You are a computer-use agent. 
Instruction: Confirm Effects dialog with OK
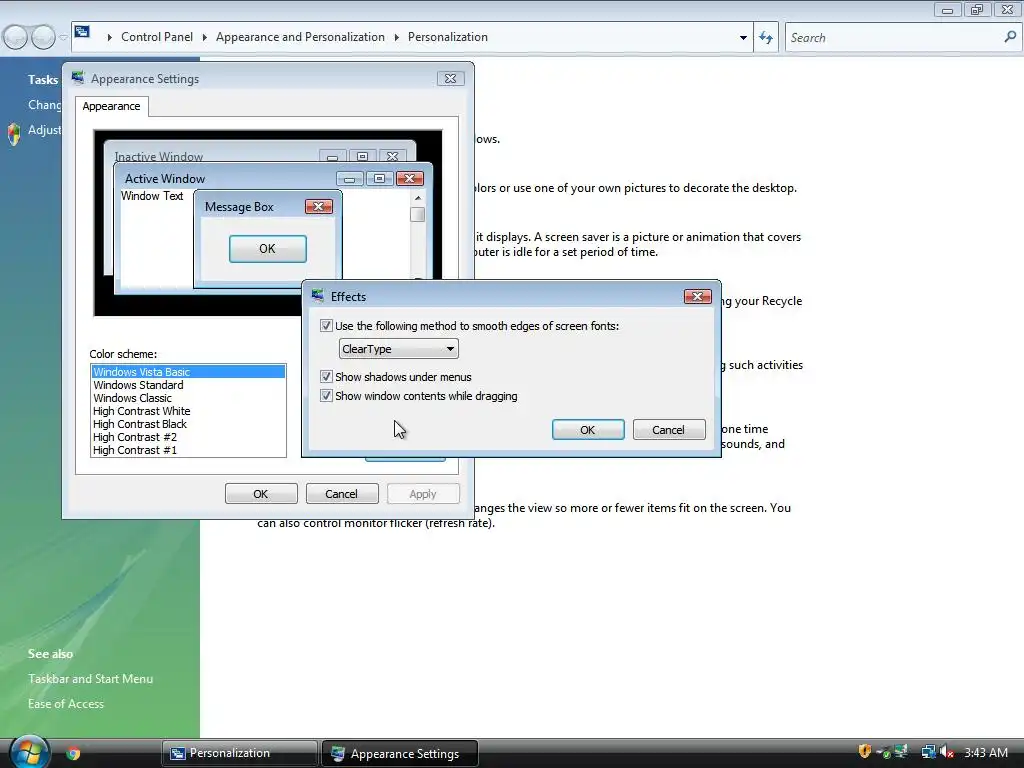click(588, 430)
